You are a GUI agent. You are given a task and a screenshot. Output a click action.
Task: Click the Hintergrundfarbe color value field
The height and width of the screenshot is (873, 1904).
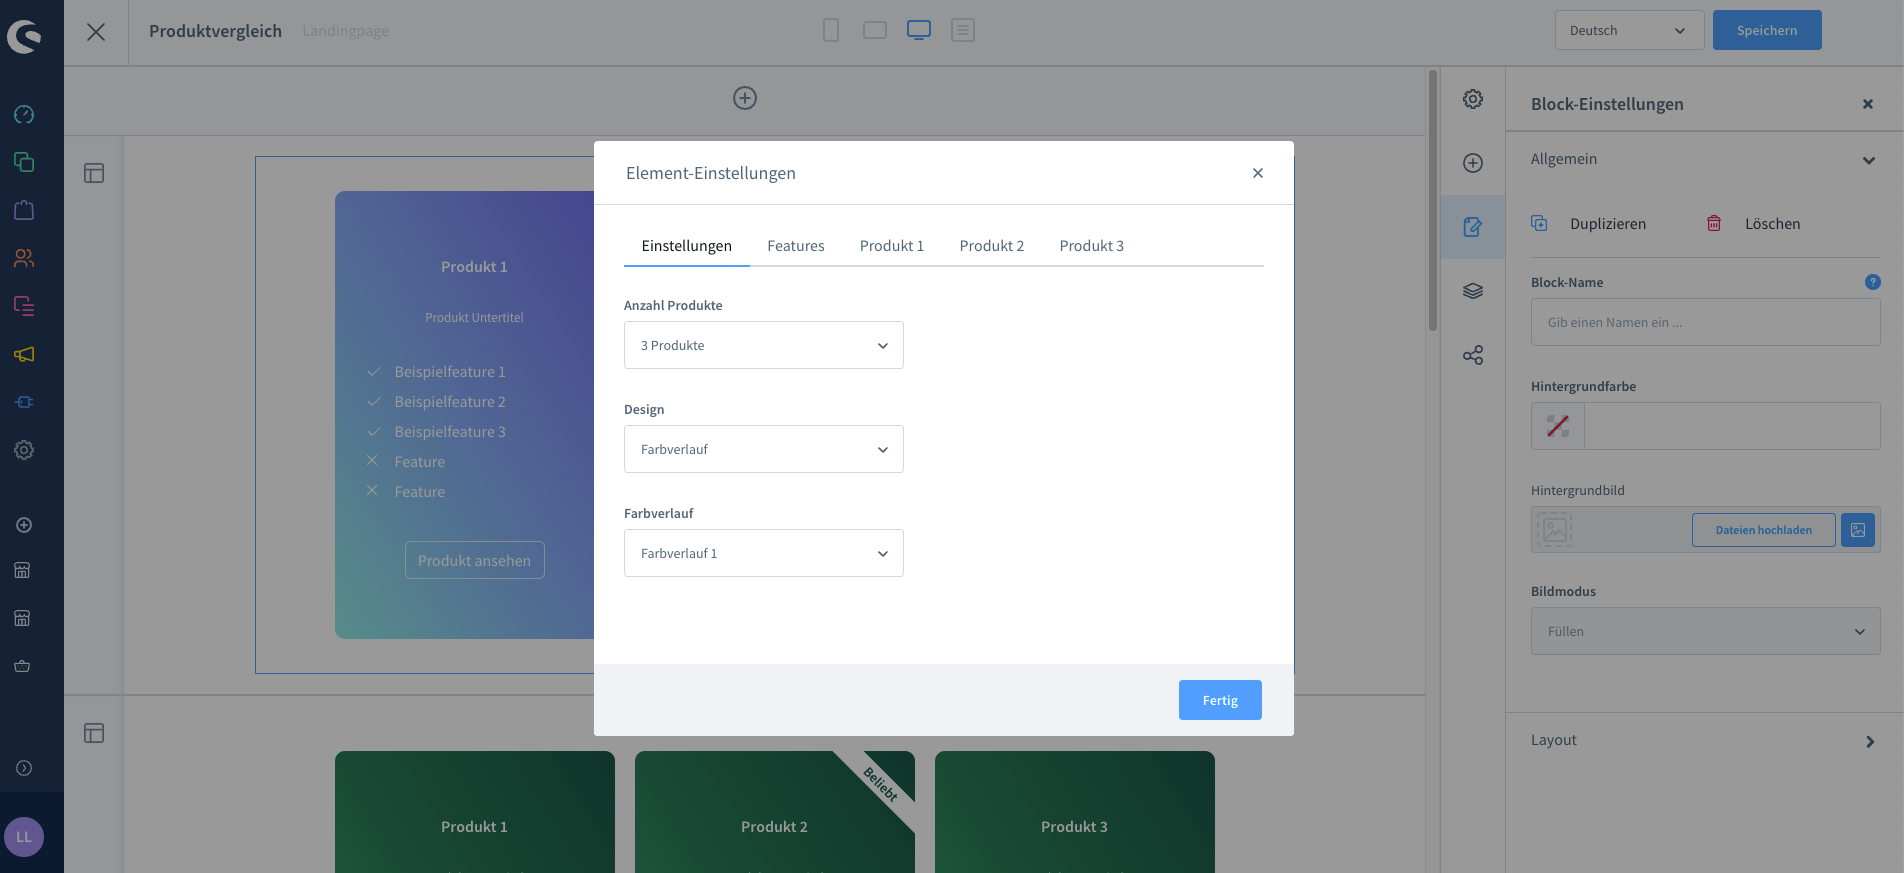tap(1732, 426)
